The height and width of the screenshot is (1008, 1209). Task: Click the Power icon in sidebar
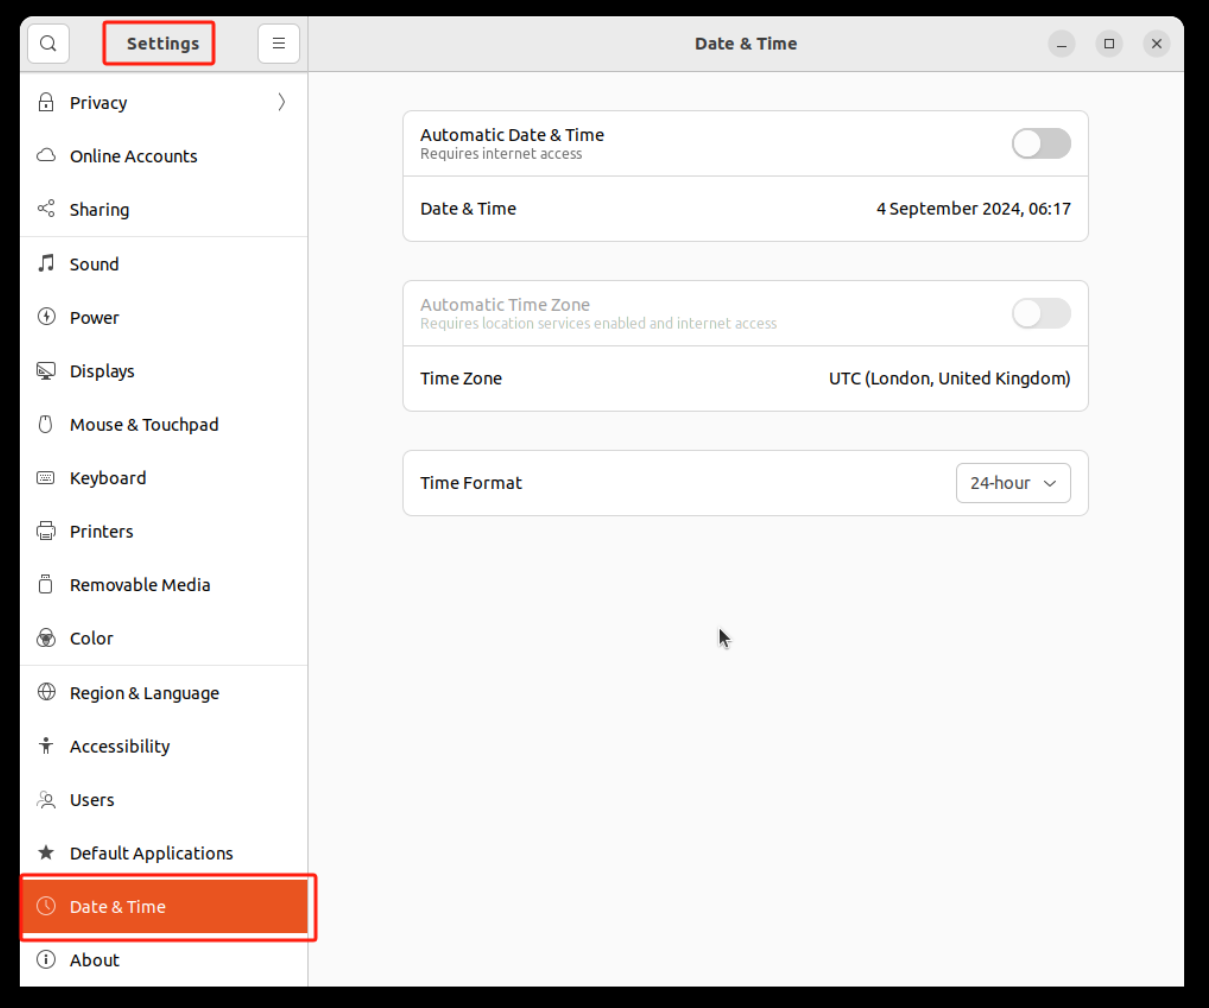(46, 317)
